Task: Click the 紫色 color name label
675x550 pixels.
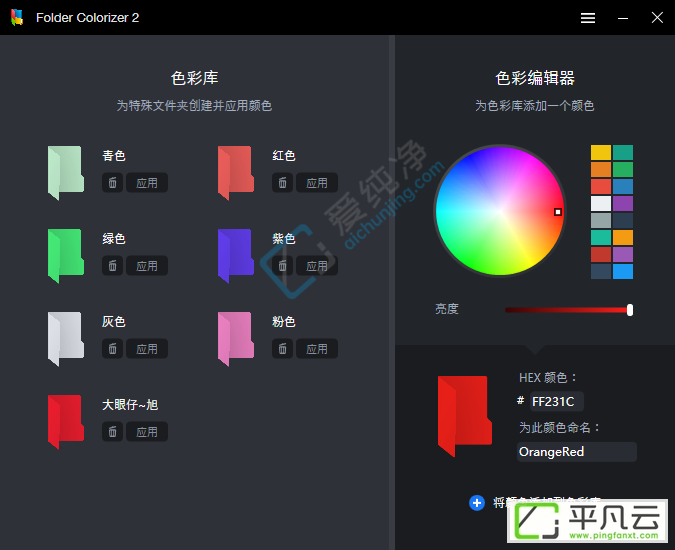Action: 284,238
